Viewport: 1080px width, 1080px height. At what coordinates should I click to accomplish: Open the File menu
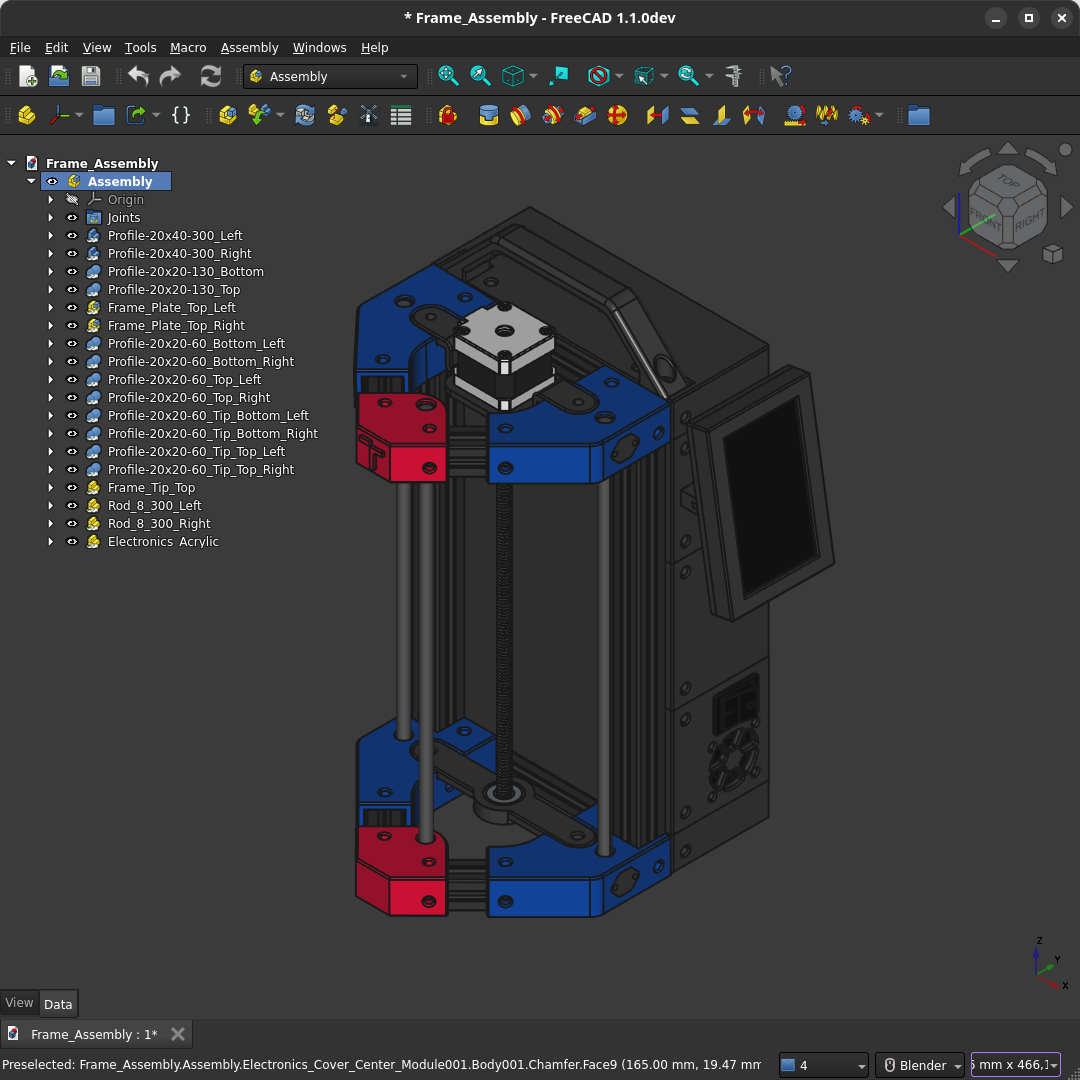click(x=20, y=48)
